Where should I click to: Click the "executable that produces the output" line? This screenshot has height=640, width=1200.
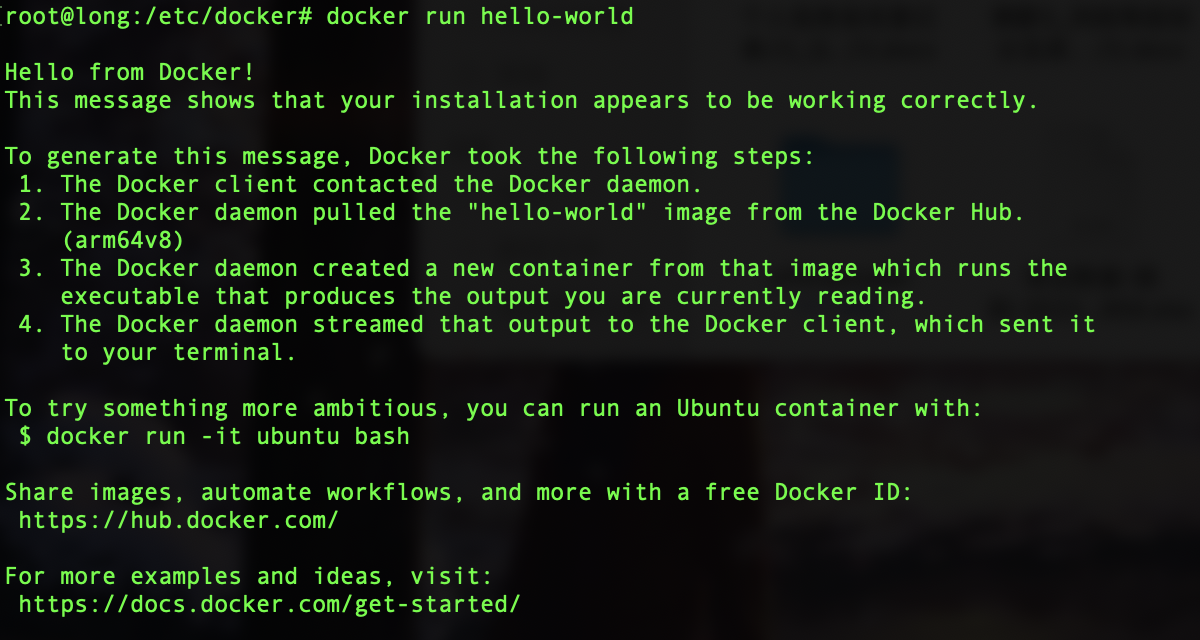click(494, 296)
